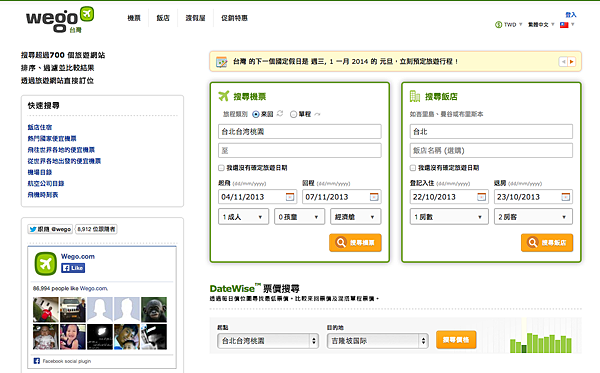Click the calendar icon in holiday banner

click(222, 62)
